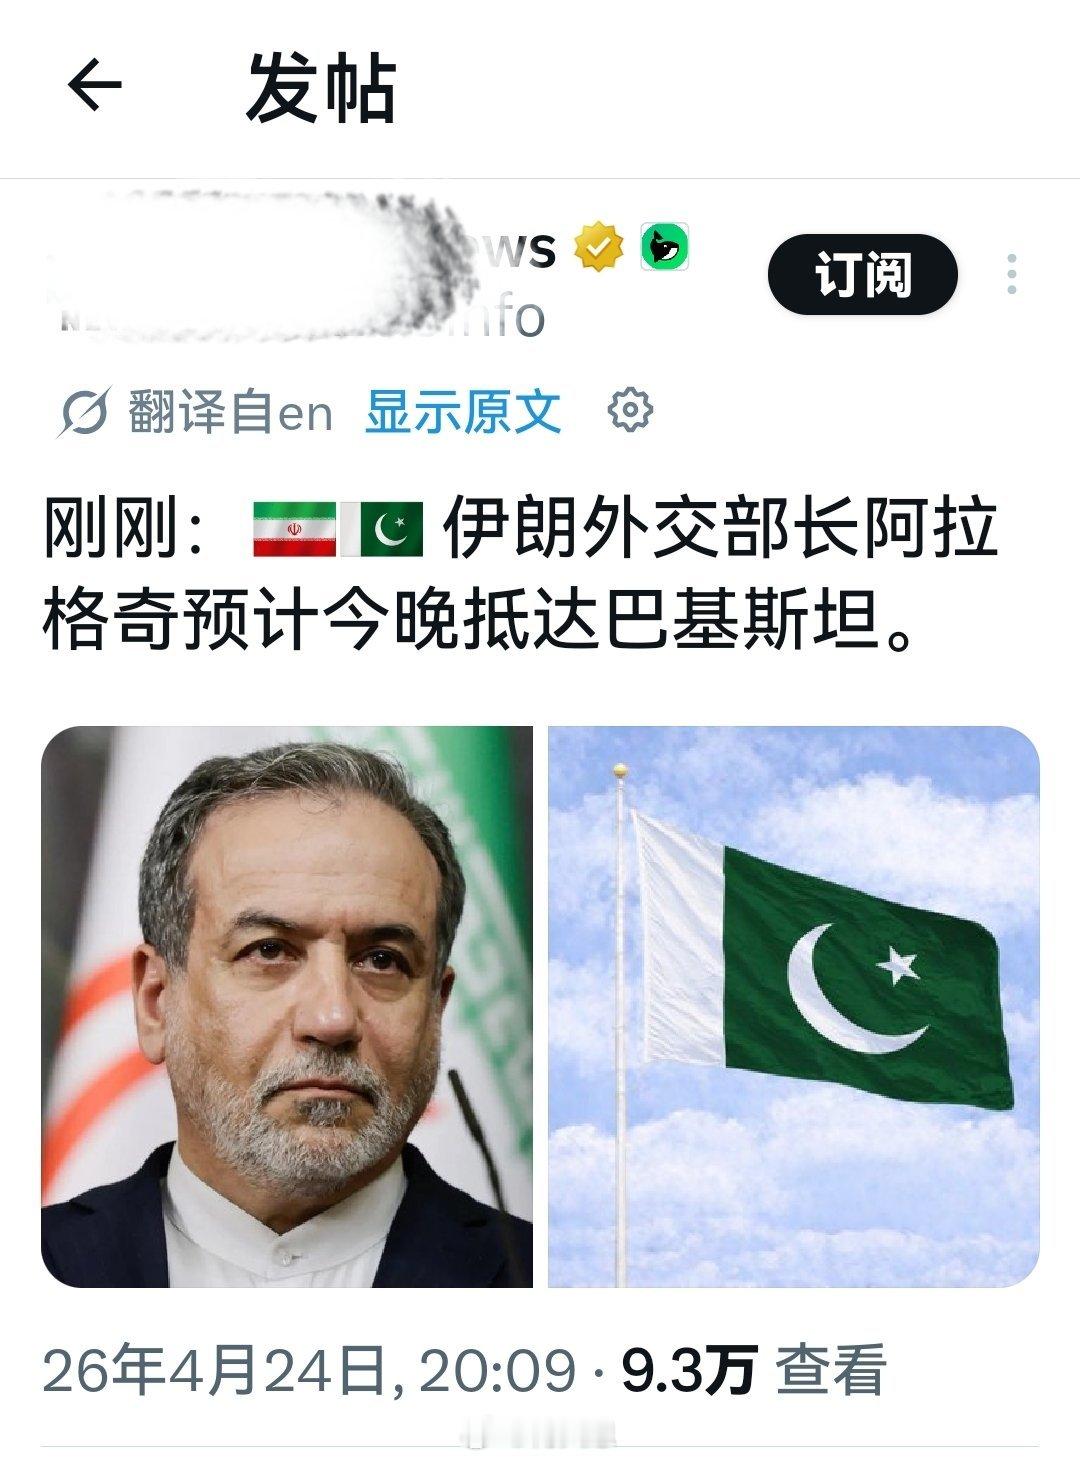Click the green affiliate badge icon
The width and height of the screenshot is (1080, 1460).
click(664, 247)
